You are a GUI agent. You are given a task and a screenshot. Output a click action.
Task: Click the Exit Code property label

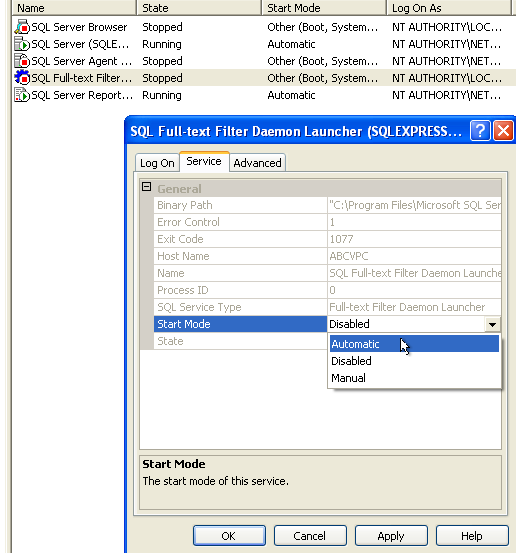(180, 239)
